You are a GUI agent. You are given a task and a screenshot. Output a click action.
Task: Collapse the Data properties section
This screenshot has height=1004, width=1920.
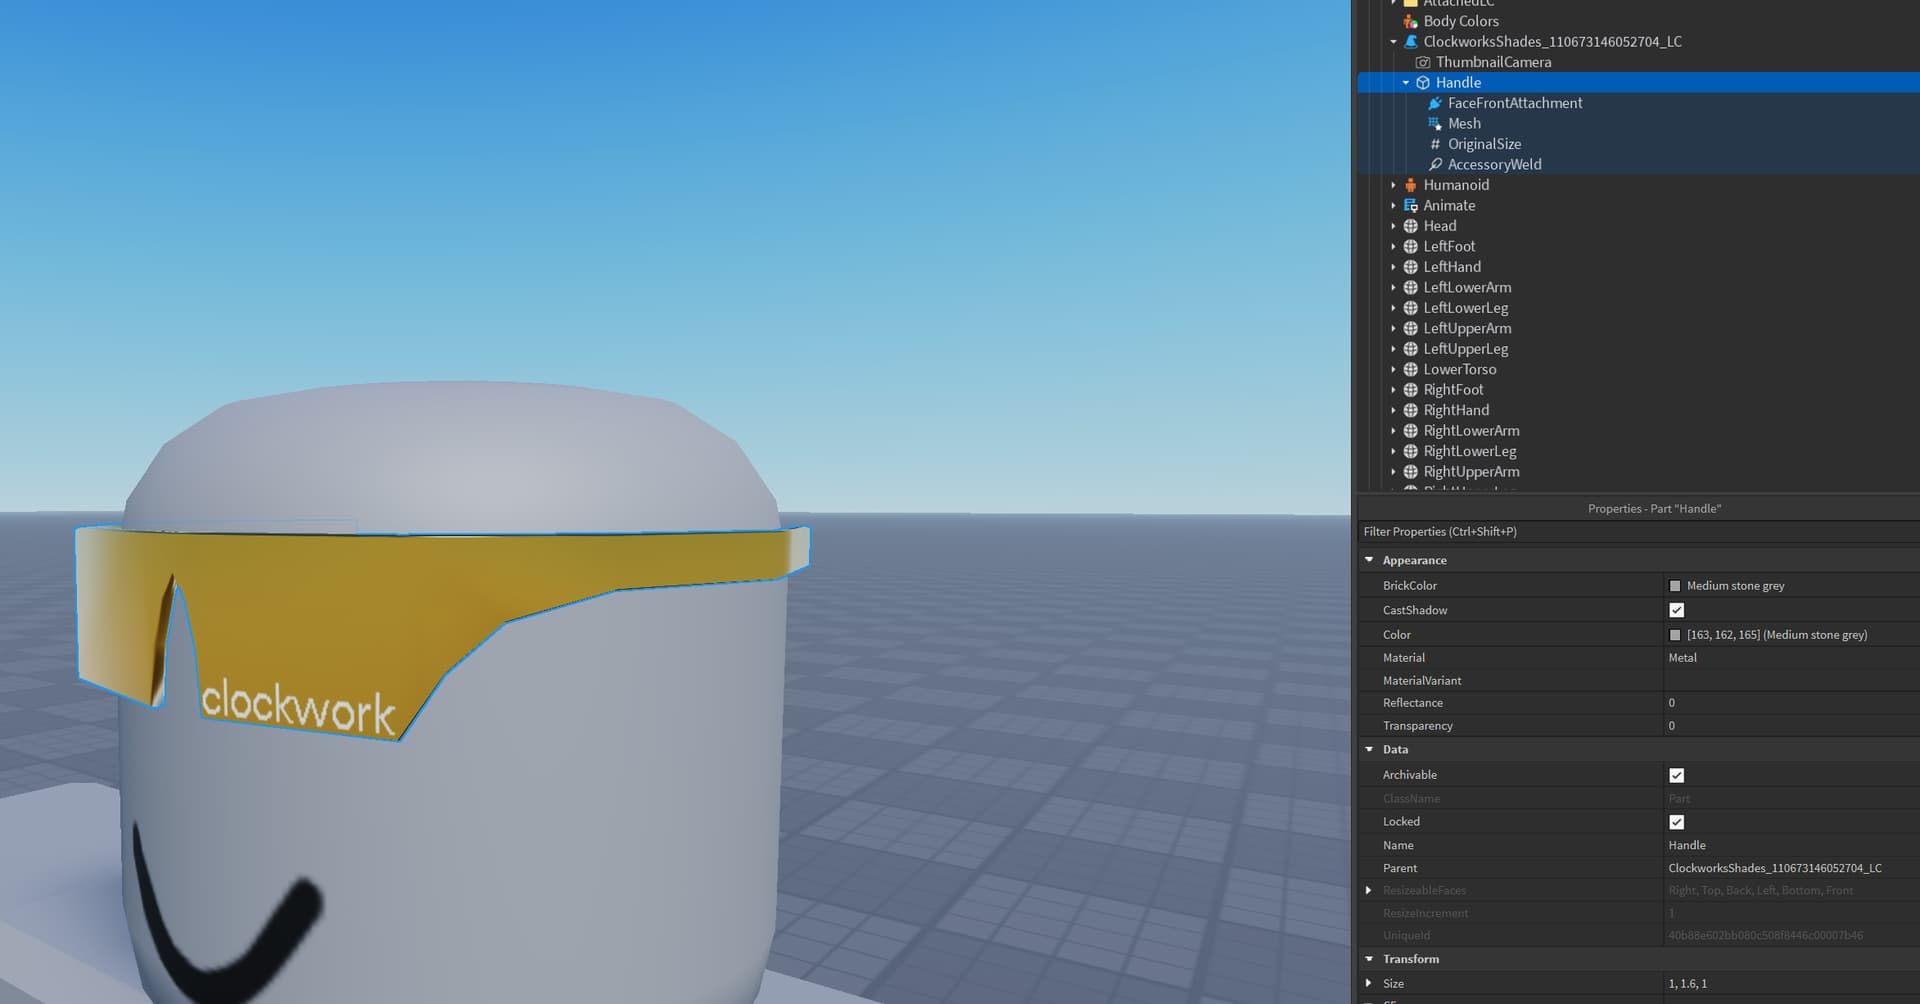pos(1369,749)
